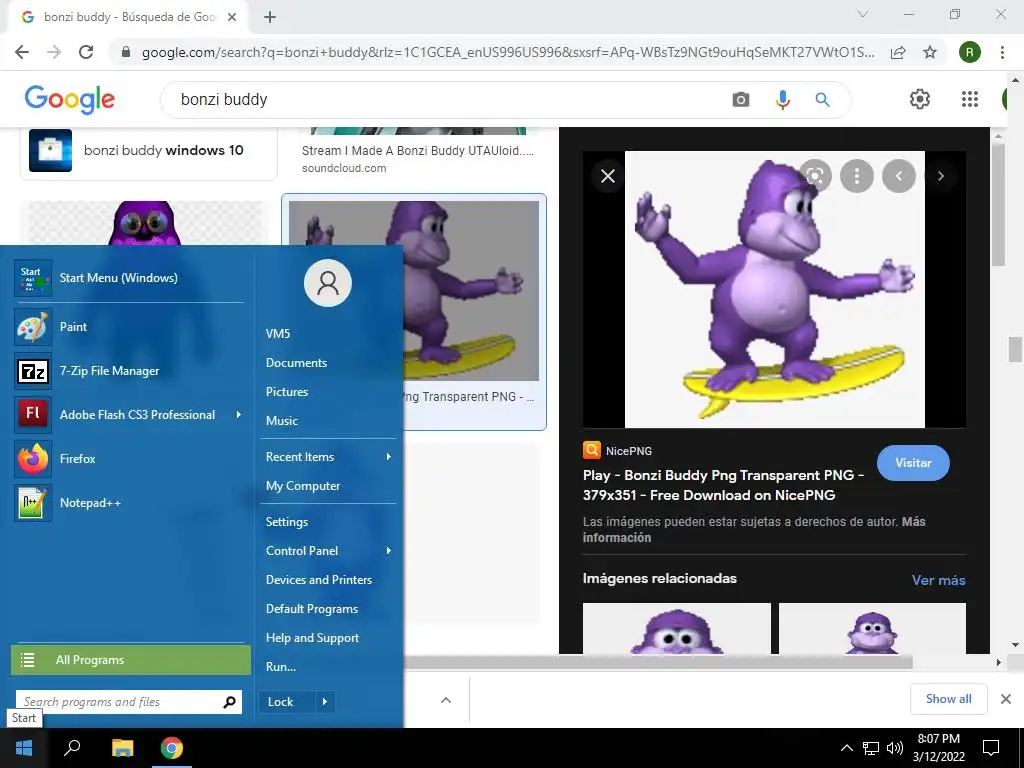Search by image camera icon
The height and width of the screenshot is (768, 1024).
[x=741, y=99]
